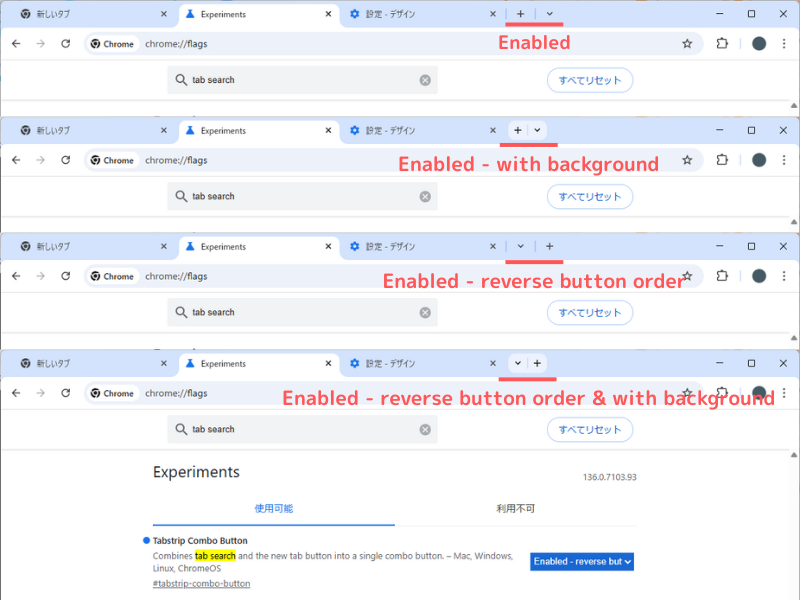Click すべてリセット in the bottom window

pyautogui.click(x=590, y=430)
